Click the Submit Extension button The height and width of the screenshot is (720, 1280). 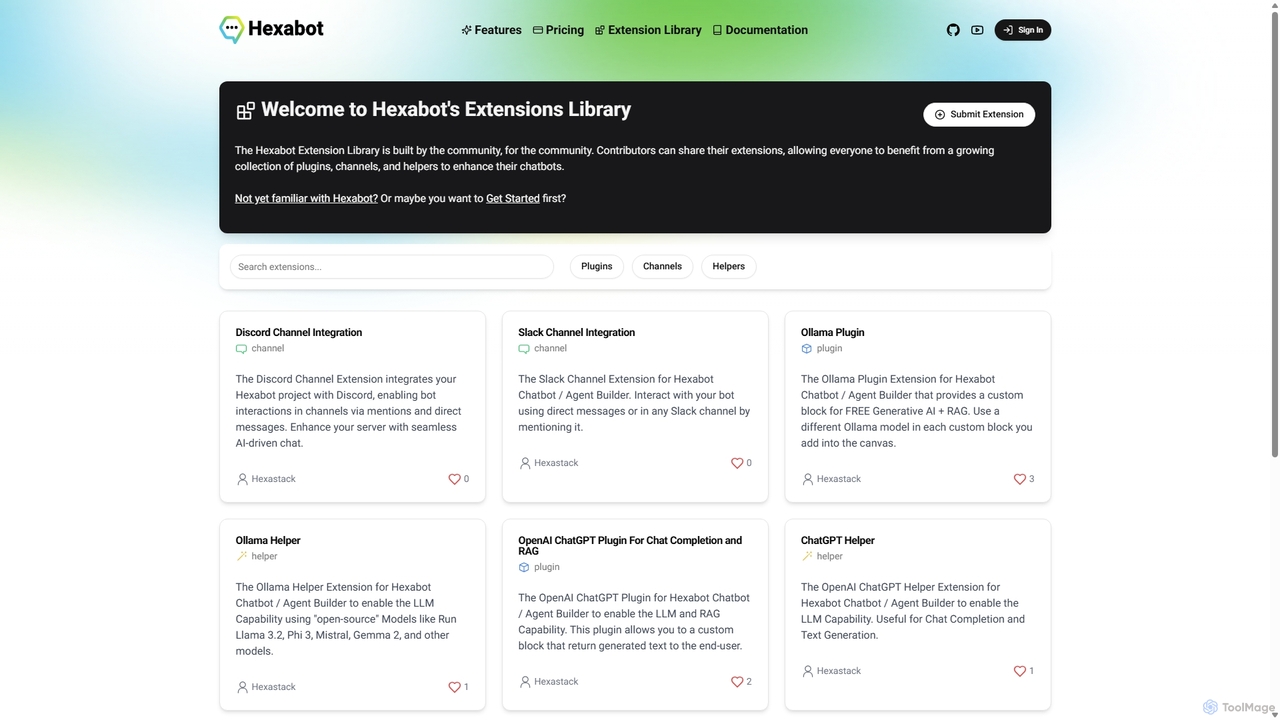(x=979, y=115)
